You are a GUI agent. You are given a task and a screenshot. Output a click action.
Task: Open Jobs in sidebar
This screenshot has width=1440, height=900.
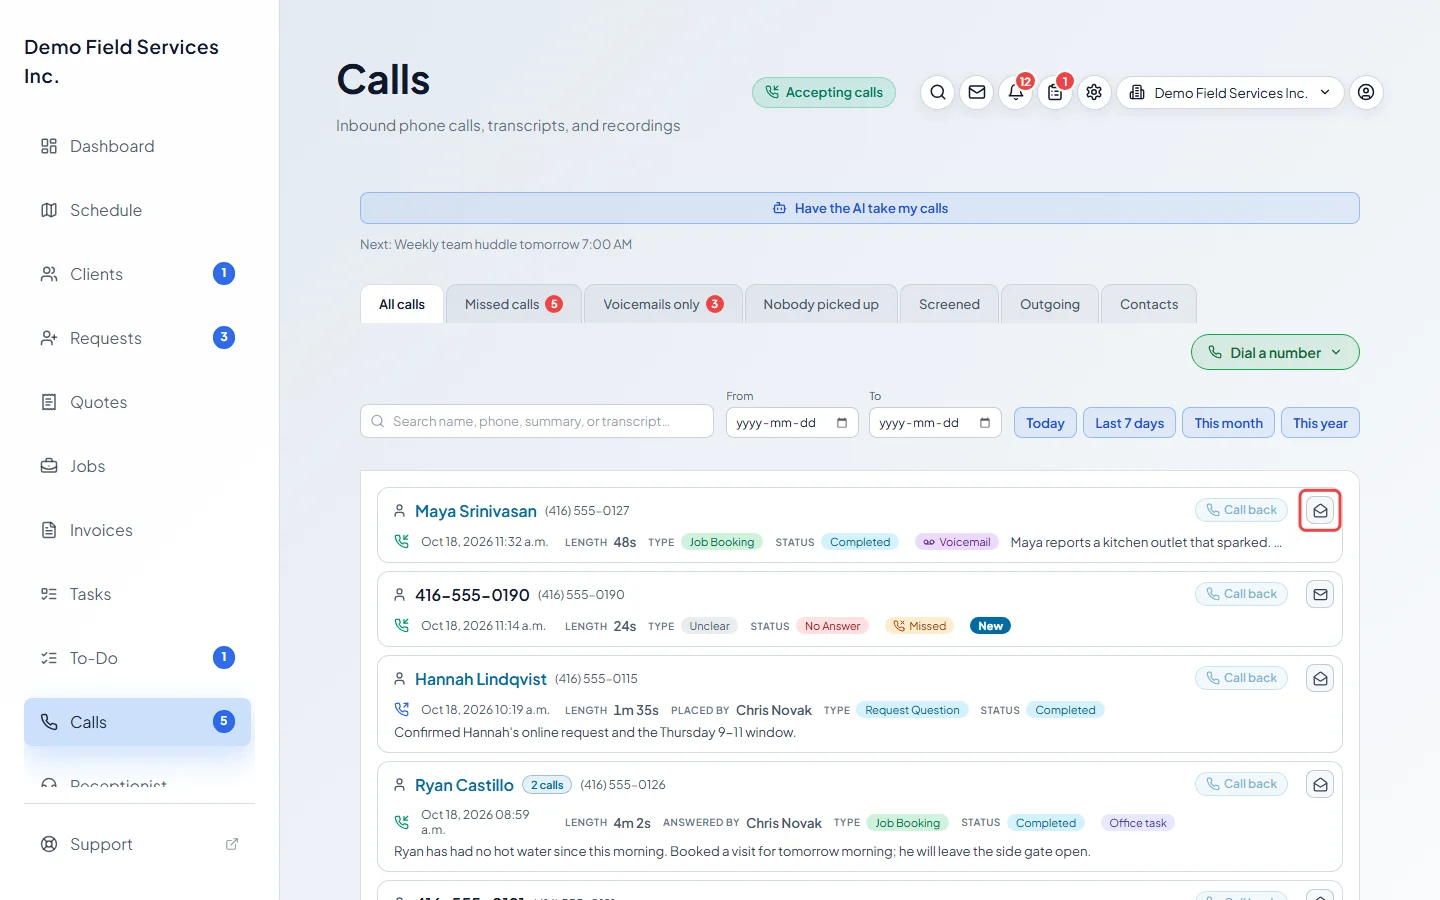tap(138, 466)
